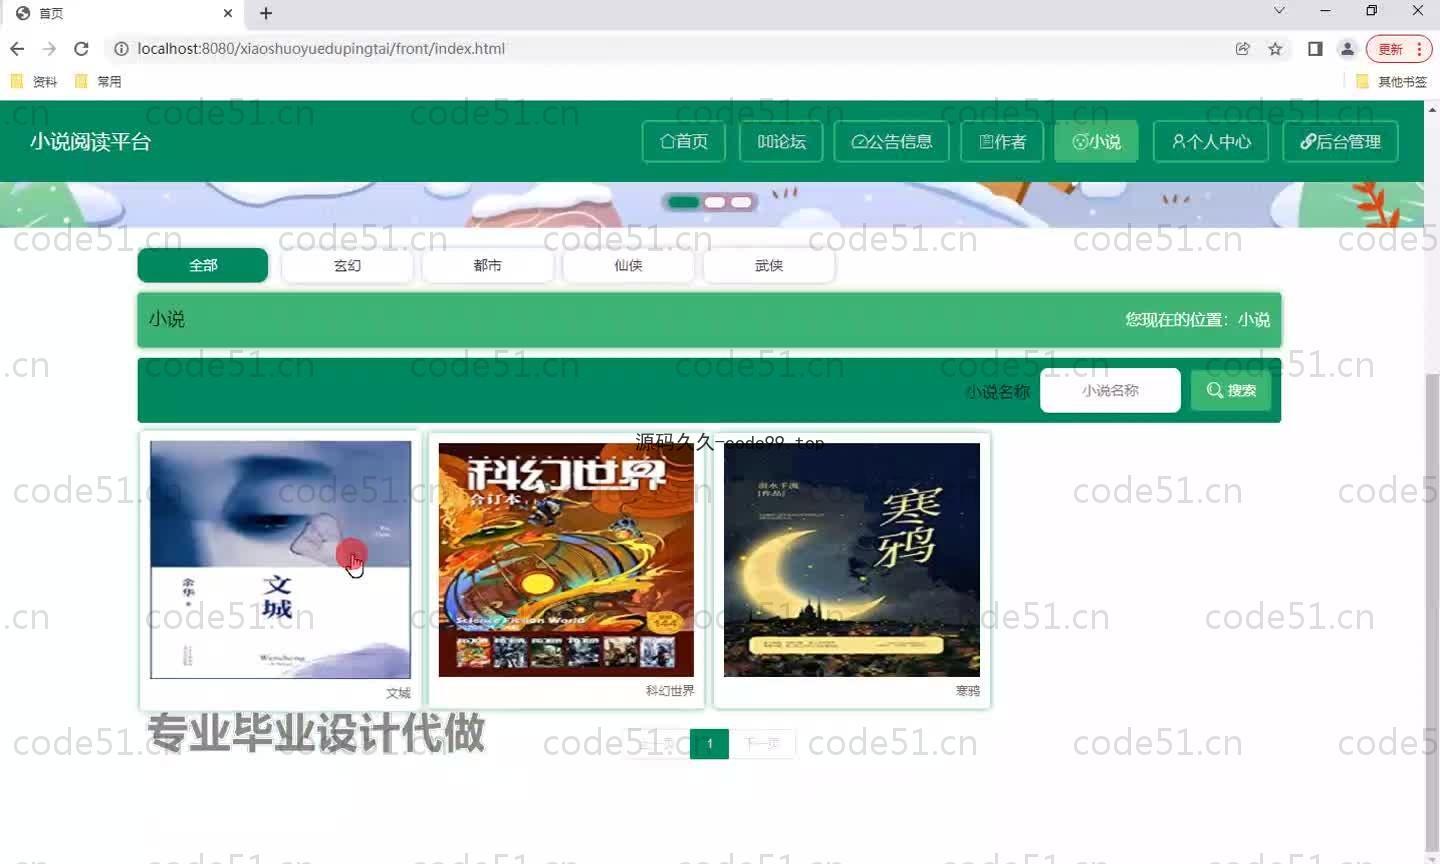Open the browser side panel icon
Viewport: 1440px width, 864px height.
pyautogui.click(x=1315, y=48)
